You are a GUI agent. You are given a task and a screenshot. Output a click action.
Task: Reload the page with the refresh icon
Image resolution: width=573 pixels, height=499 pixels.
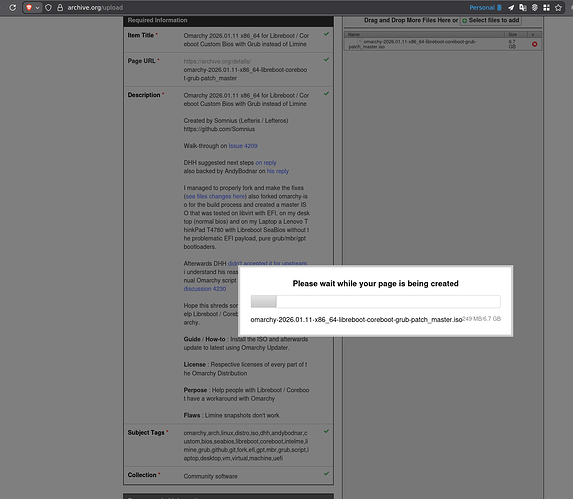tap(12, 7)
